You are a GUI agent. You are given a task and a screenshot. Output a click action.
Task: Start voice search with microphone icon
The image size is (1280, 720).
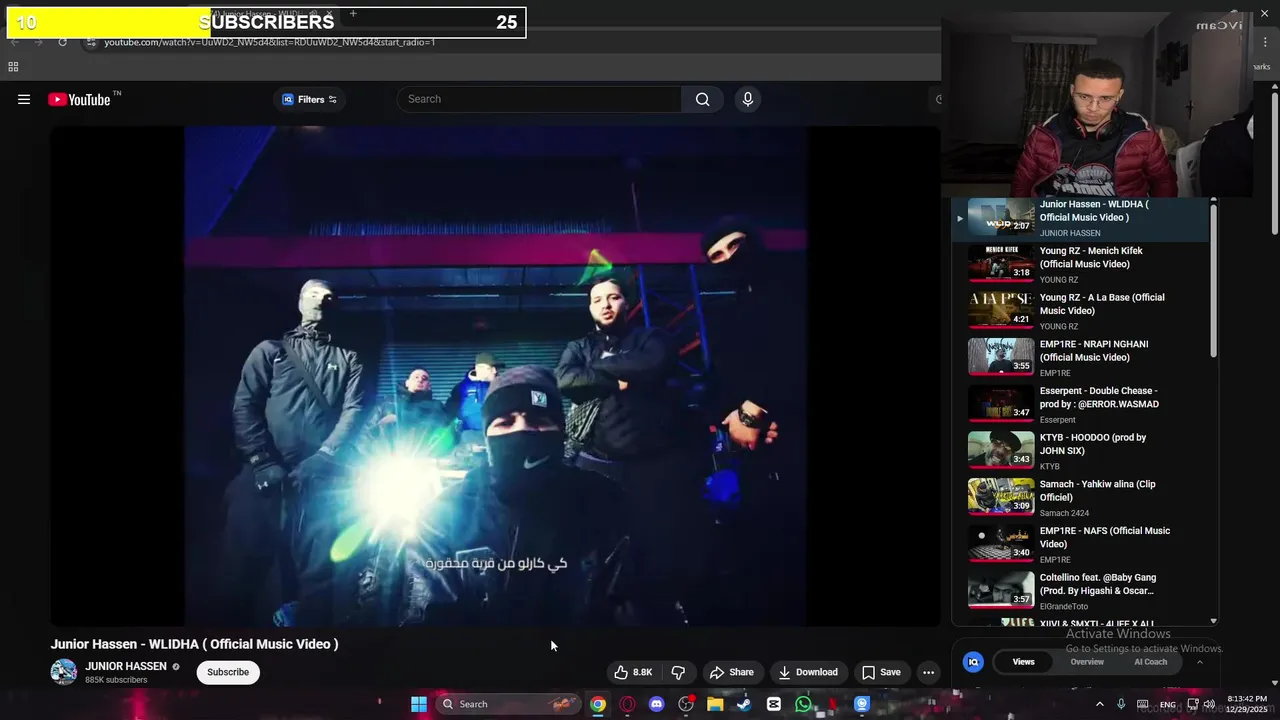point(747,99)
